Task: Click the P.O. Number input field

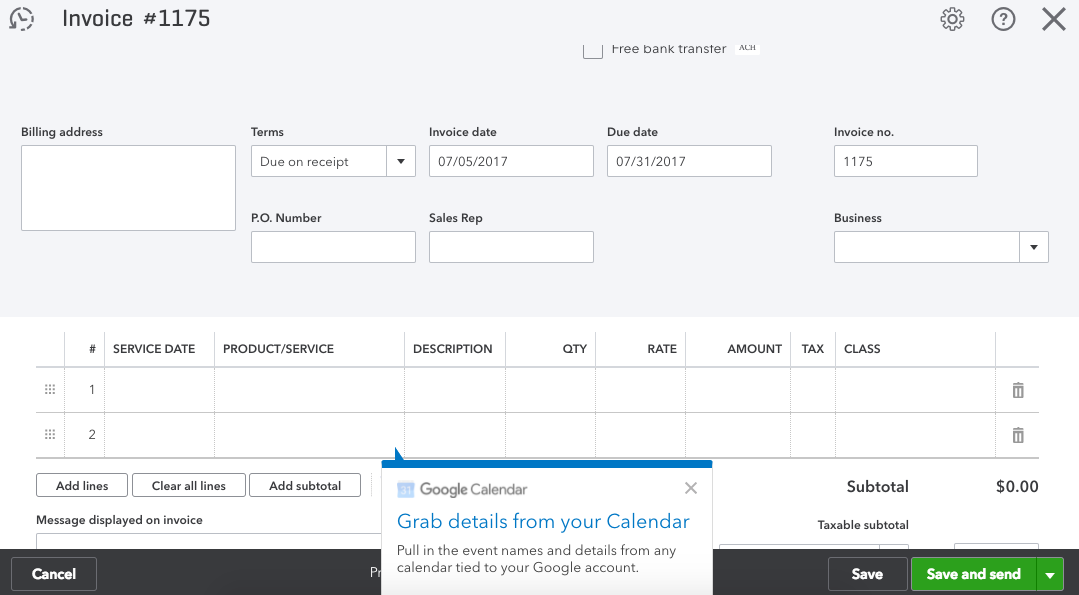Action: point(333,247)
